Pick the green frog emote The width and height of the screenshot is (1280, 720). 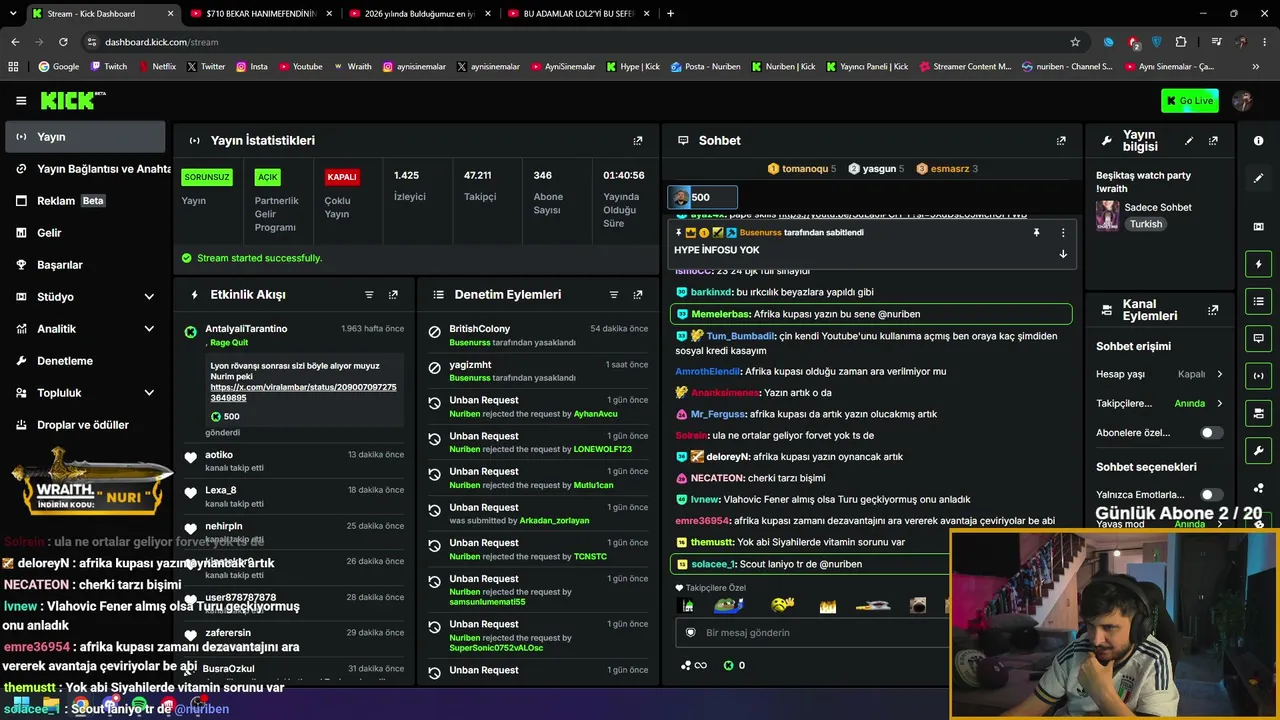[729, 605]
